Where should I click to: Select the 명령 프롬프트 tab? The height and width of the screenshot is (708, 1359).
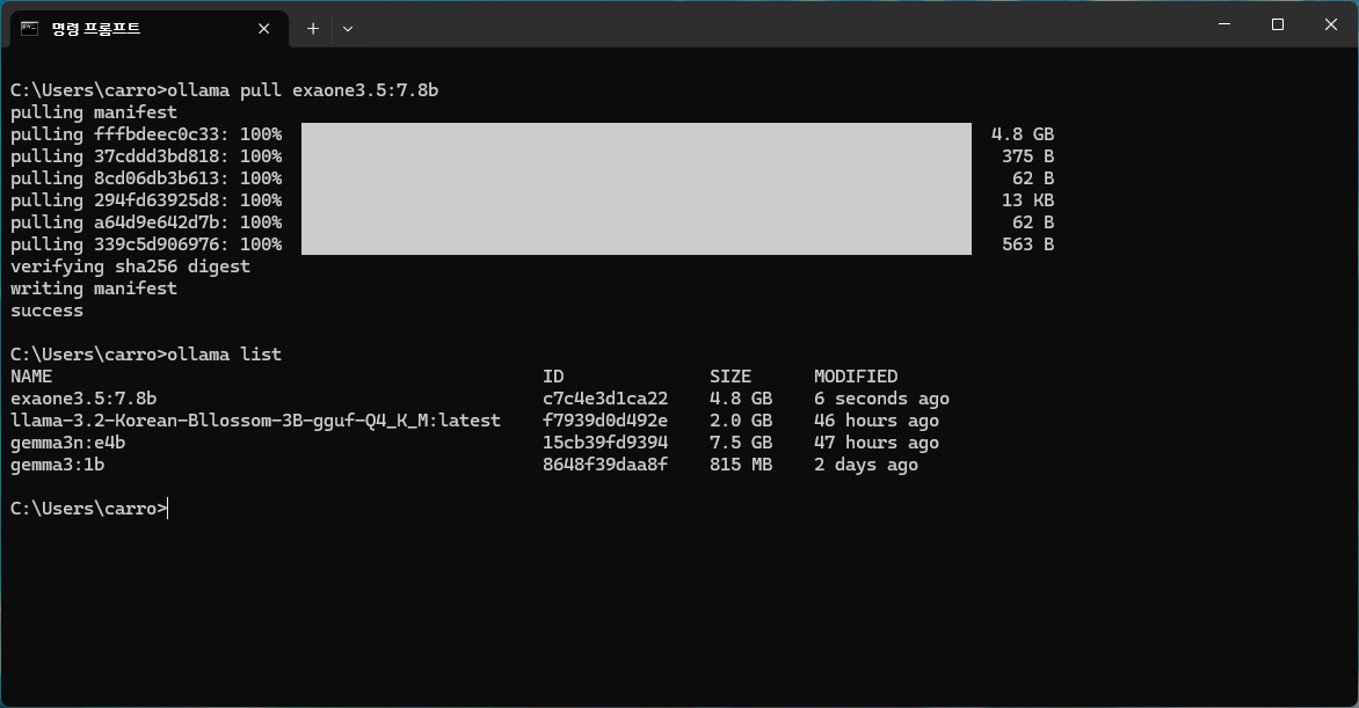[x=149, y=28]
